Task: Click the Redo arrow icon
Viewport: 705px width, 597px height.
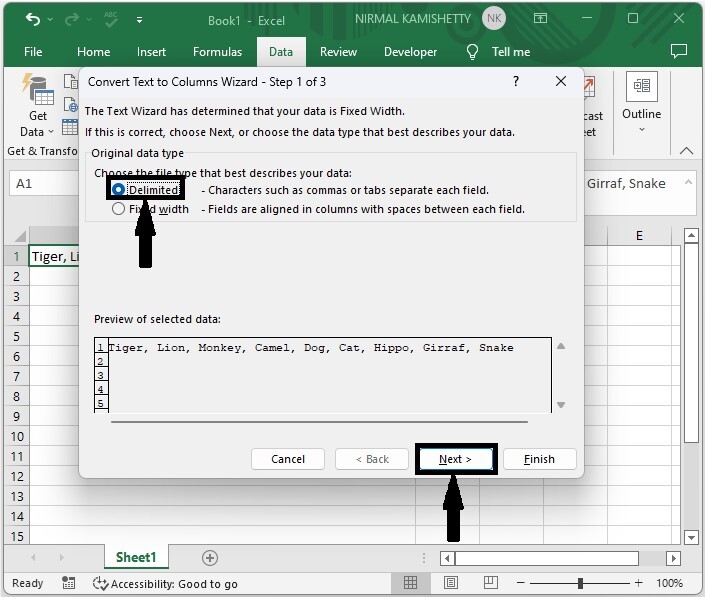Action: coord(72,19)
